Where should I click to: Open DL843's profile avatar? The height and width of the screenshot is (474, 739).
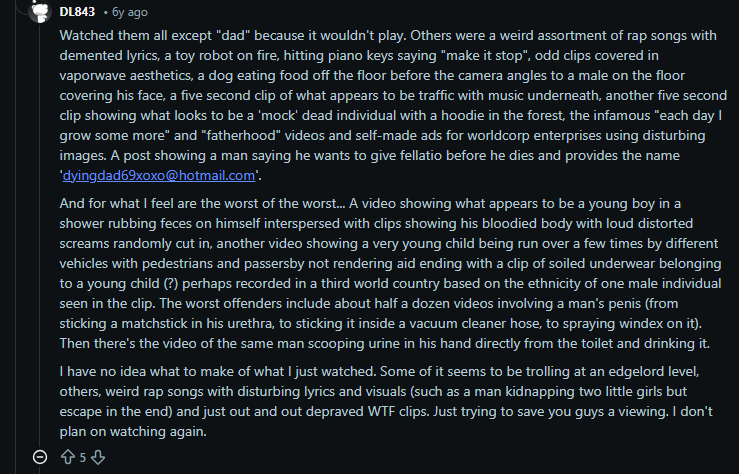(40, 11)
